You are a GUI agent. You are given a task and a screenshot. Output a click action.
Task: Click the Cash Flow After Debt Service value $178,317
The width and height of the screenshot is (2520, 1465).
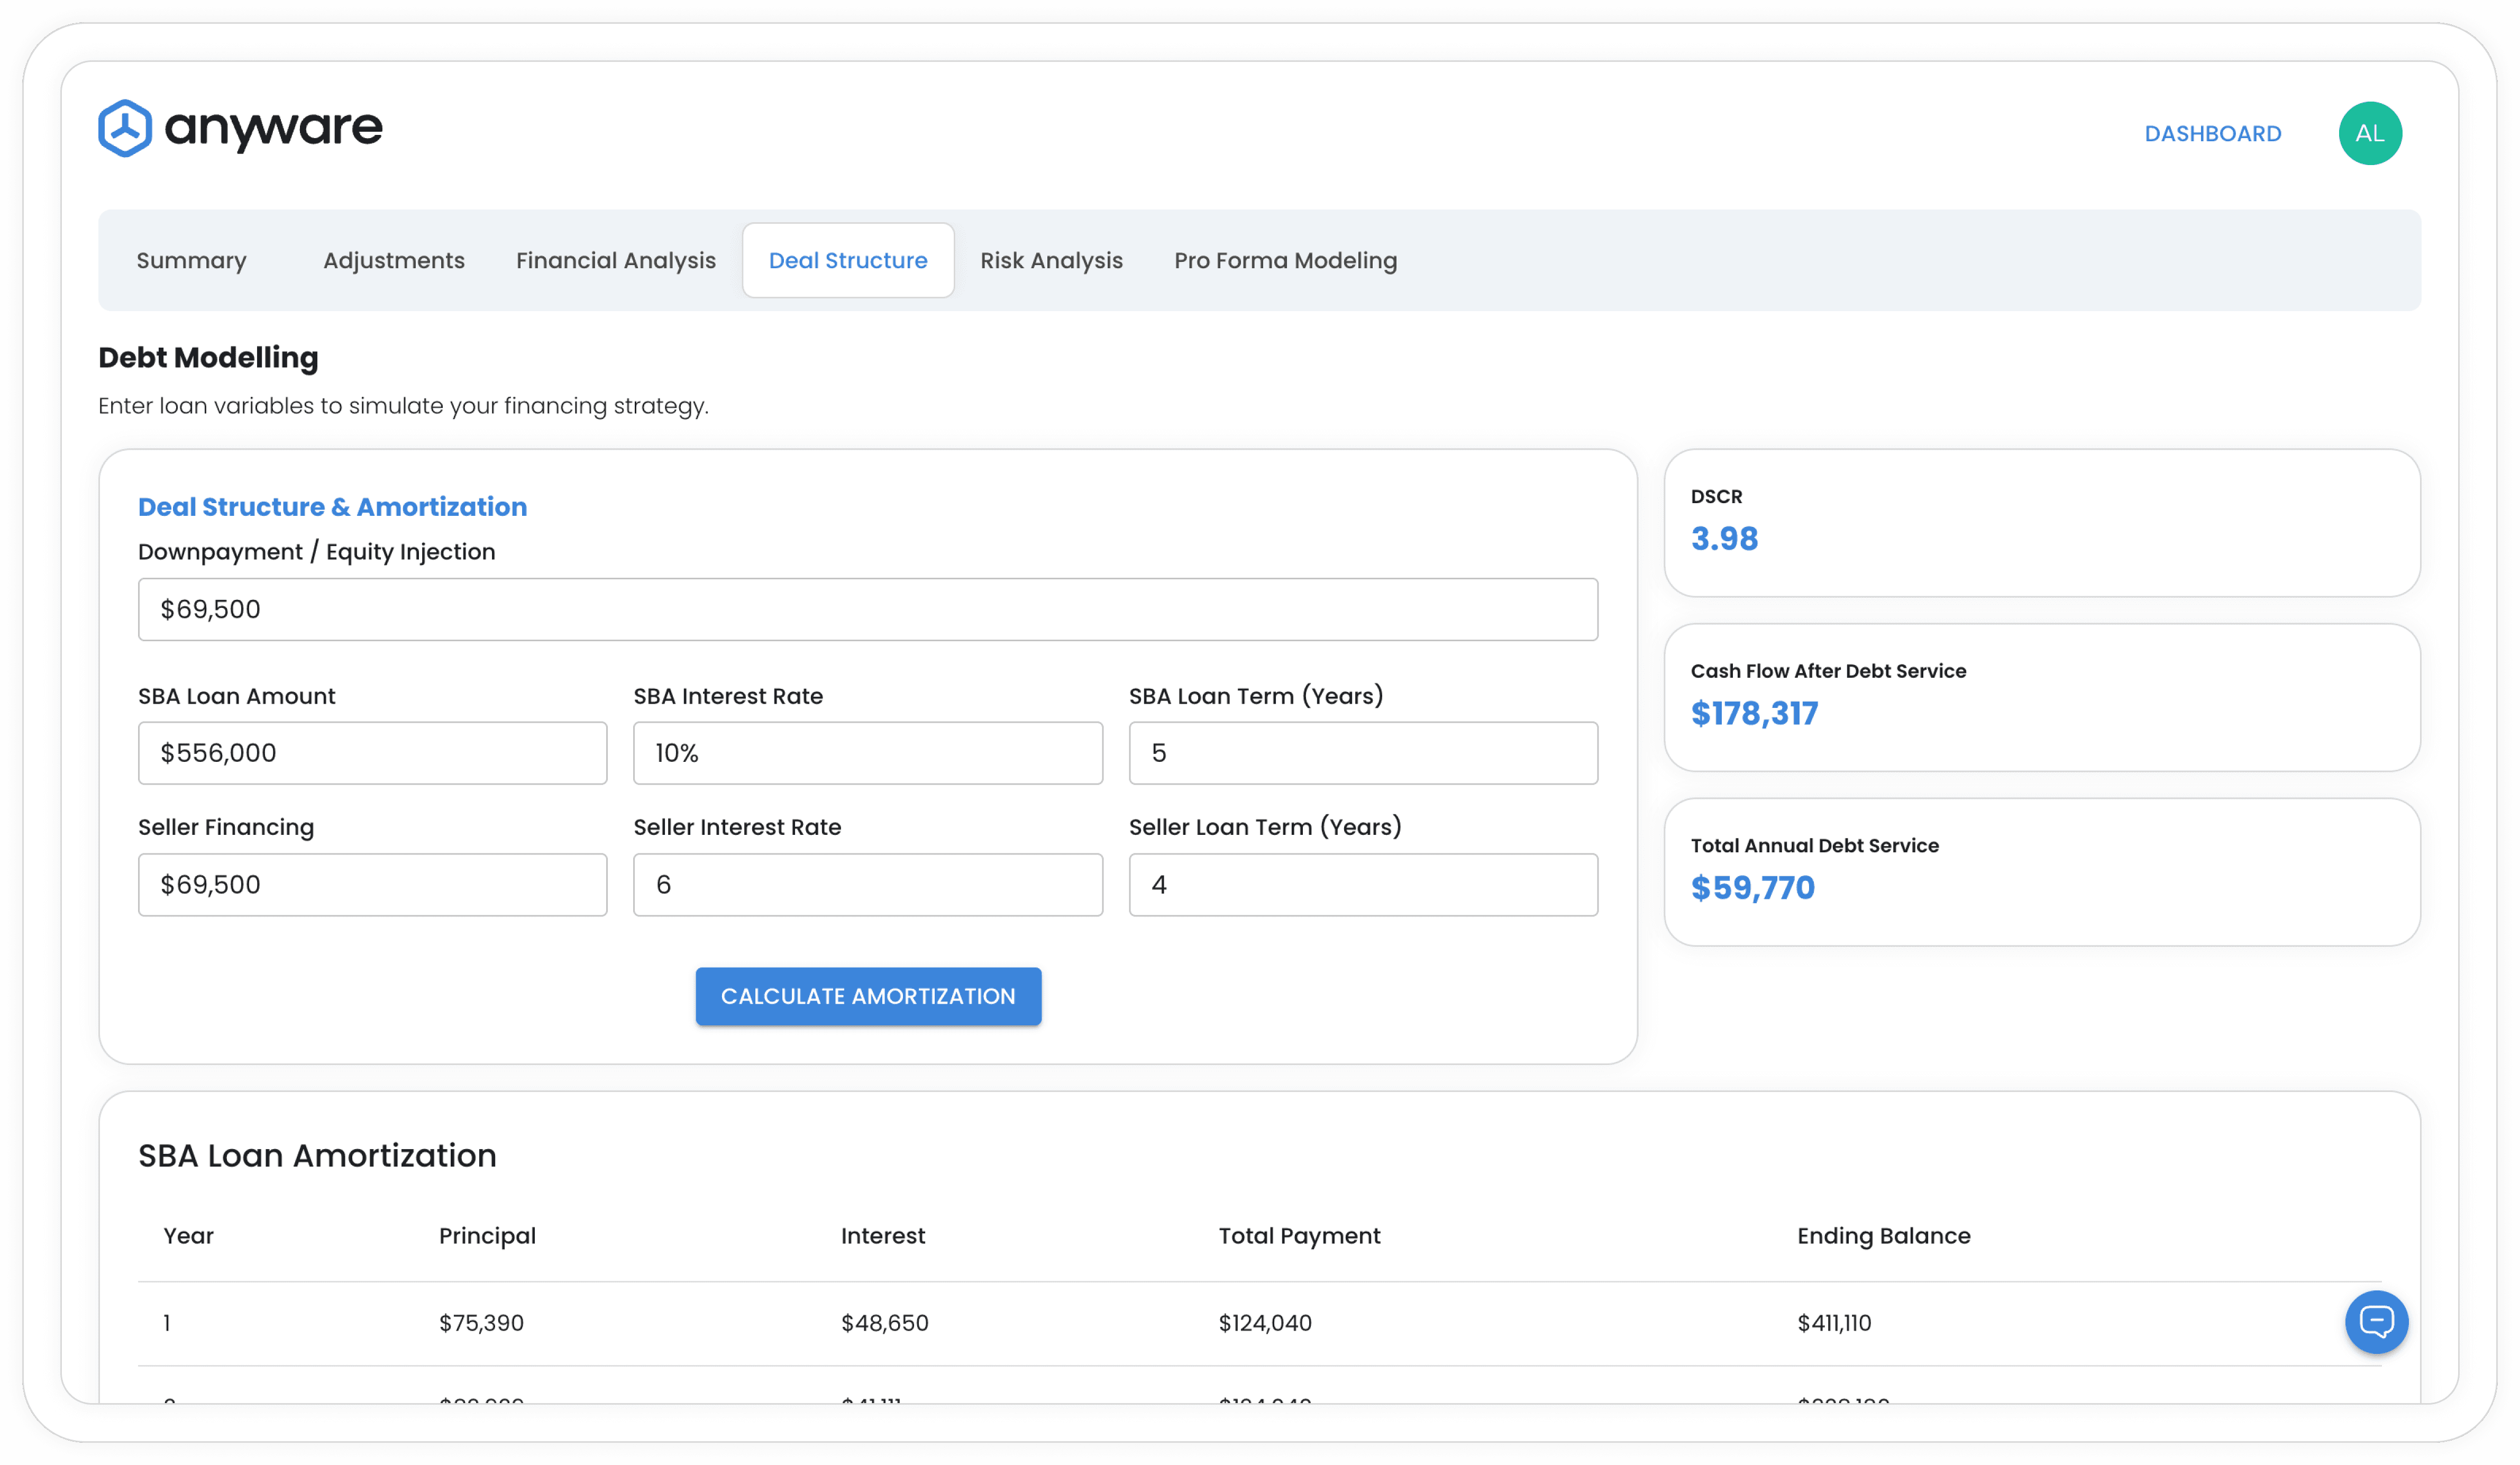click(1754, 713)
